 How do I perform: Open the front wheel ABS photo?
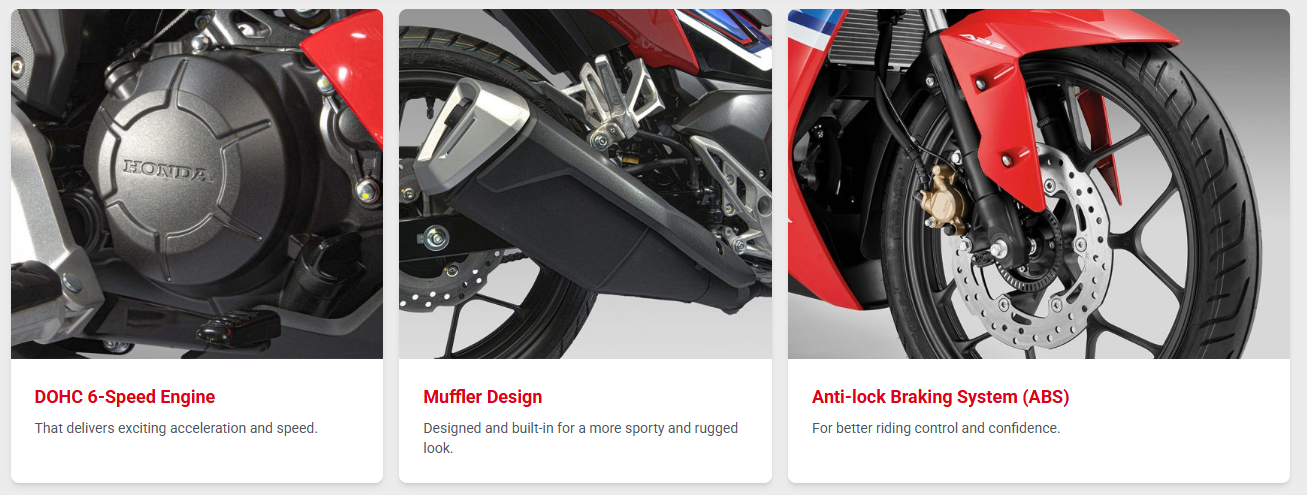pos(1039,184)
